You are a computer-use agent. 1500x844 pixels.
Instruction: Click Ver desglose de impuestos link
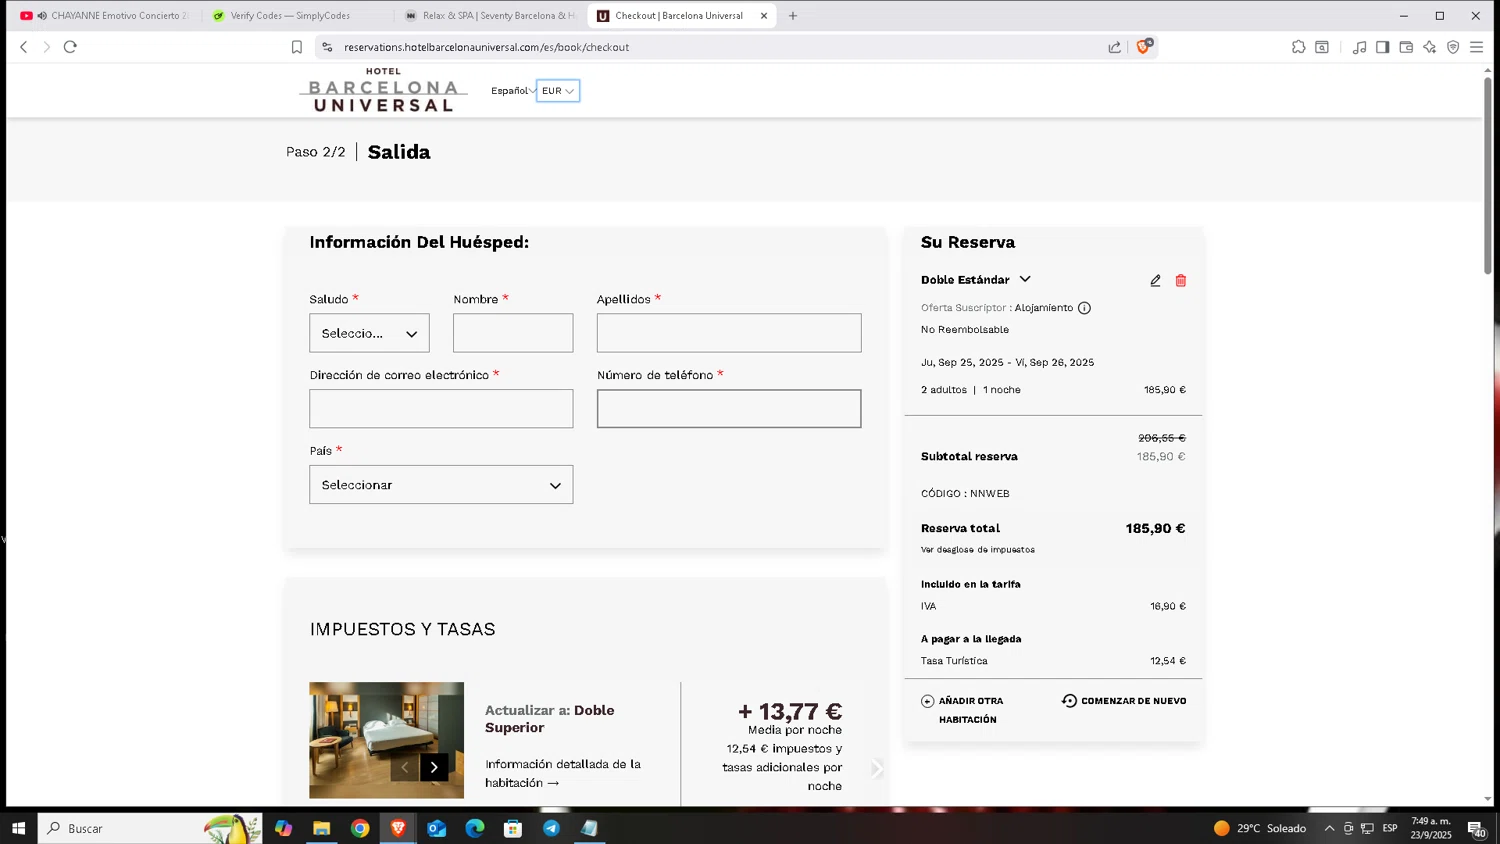tap(978, 550)
